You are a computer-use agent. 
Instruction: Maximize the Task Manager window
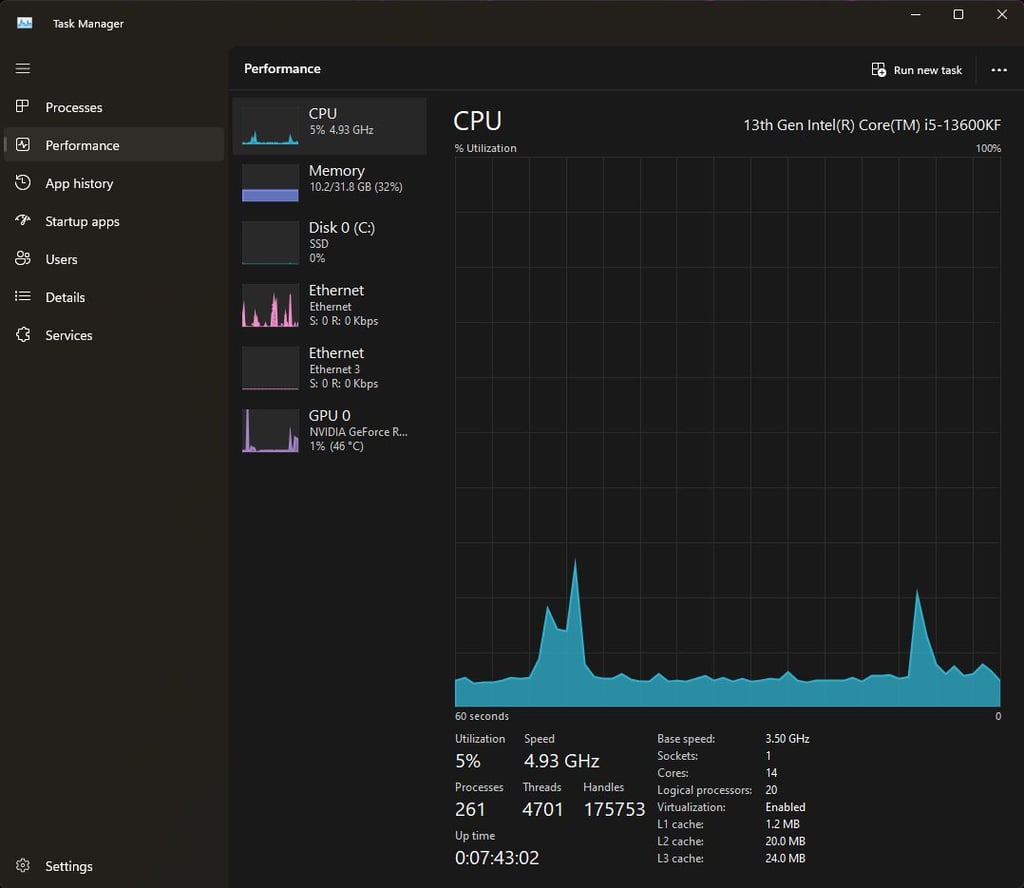point(958,14)
